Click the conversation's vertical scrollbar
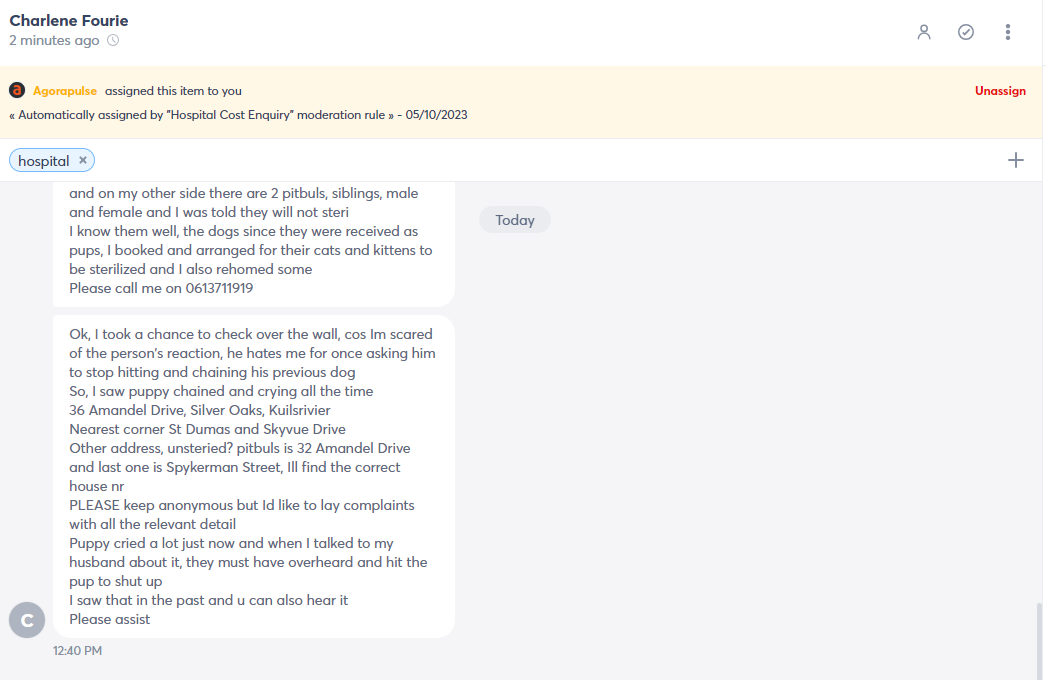The height and width of the screenshot is (680, 1046). tap(1039, 639)
